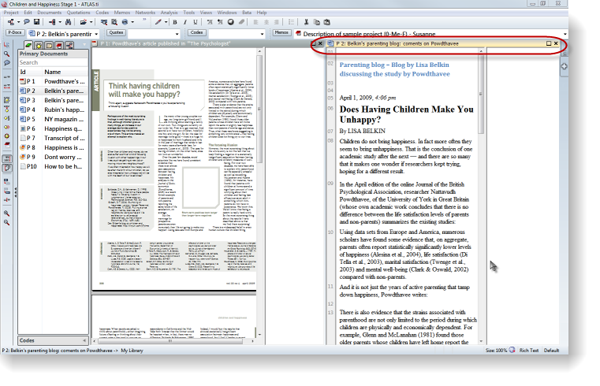The height and width of the screenshot is (386, 600).
Task: Toggle the pressed line-number view button in left toolbar
Action: pos(7,158)
